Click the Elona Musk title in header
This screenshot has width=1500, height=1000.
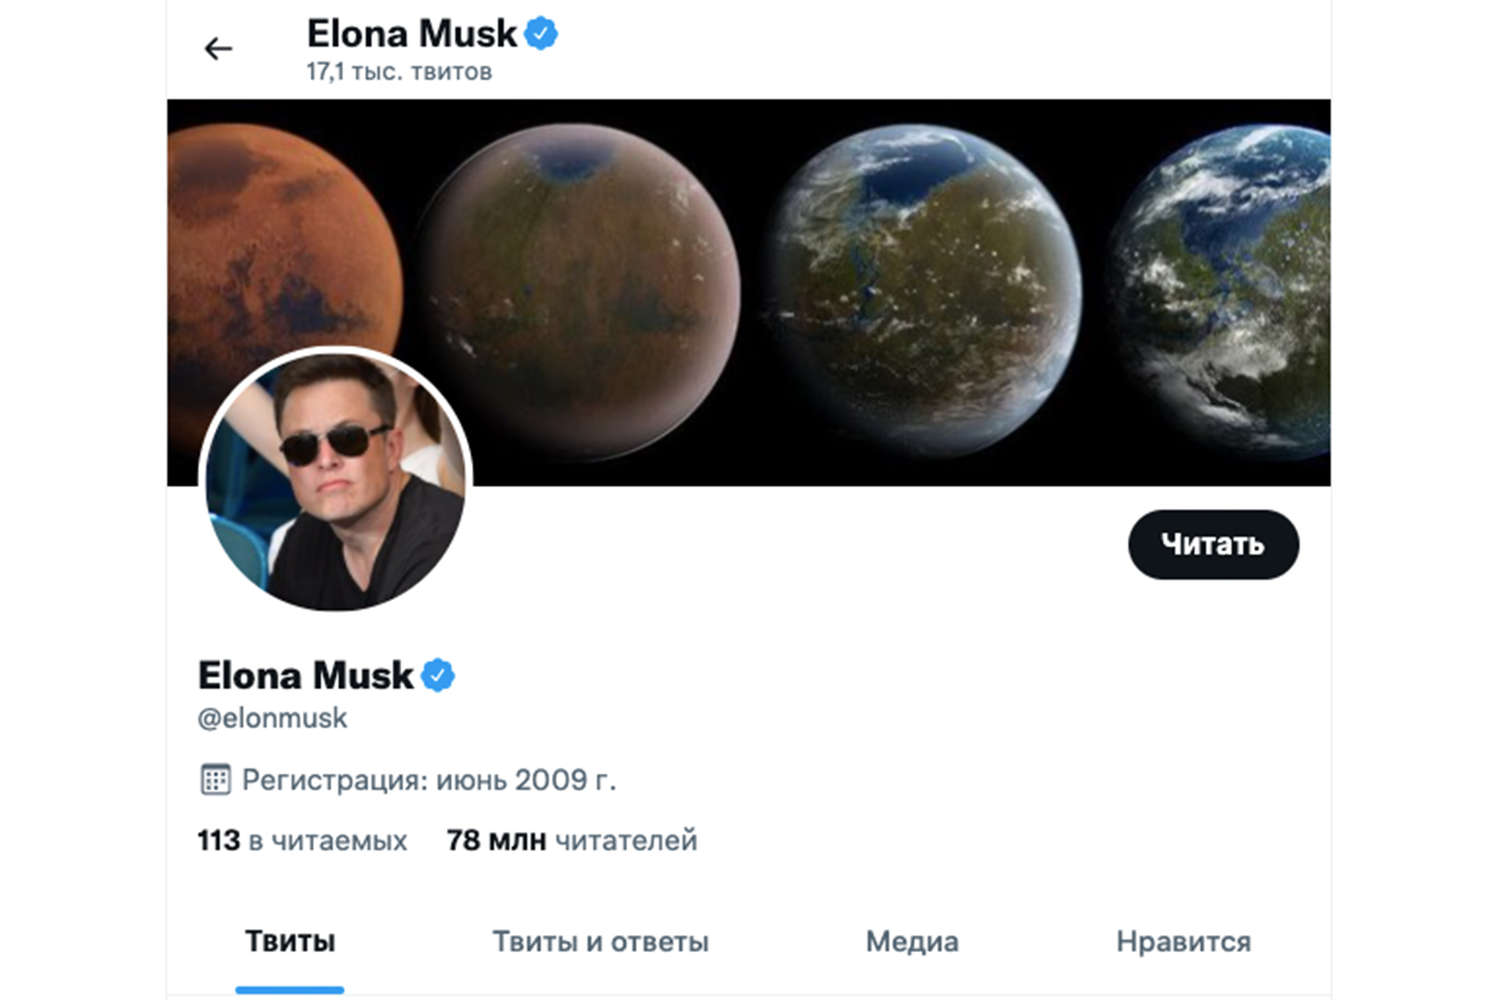coord(411,34)
